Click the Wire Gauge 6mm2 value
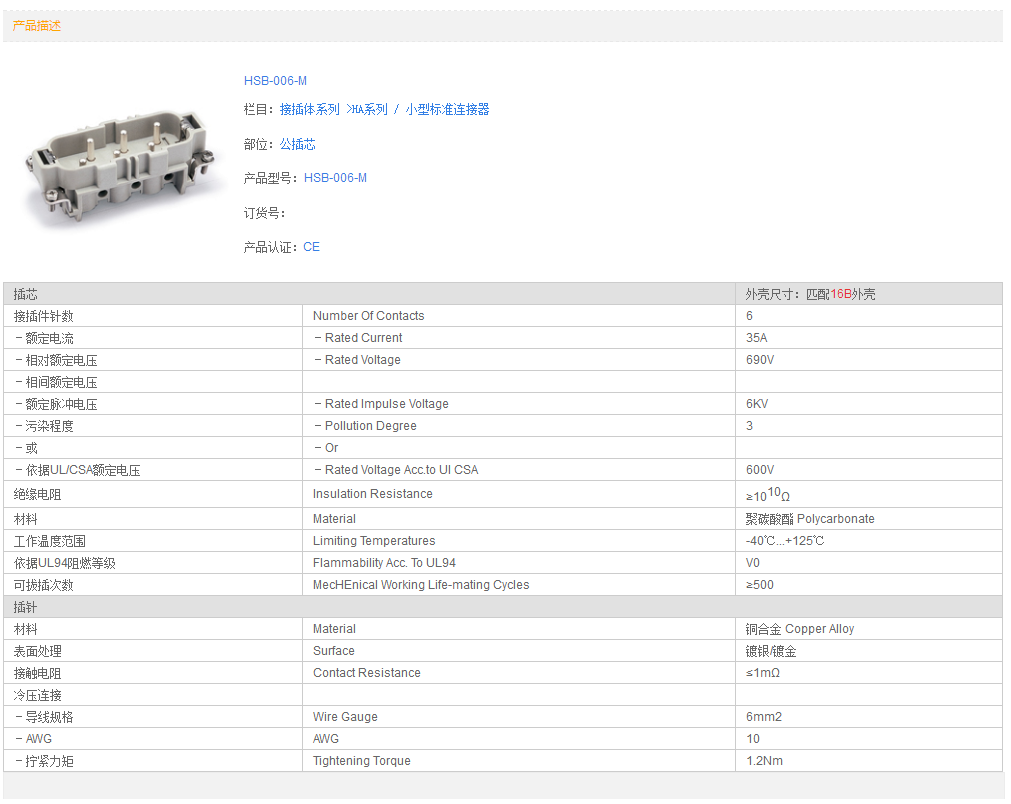Viewport: 1011px width, 804px height. pos(763,717)
